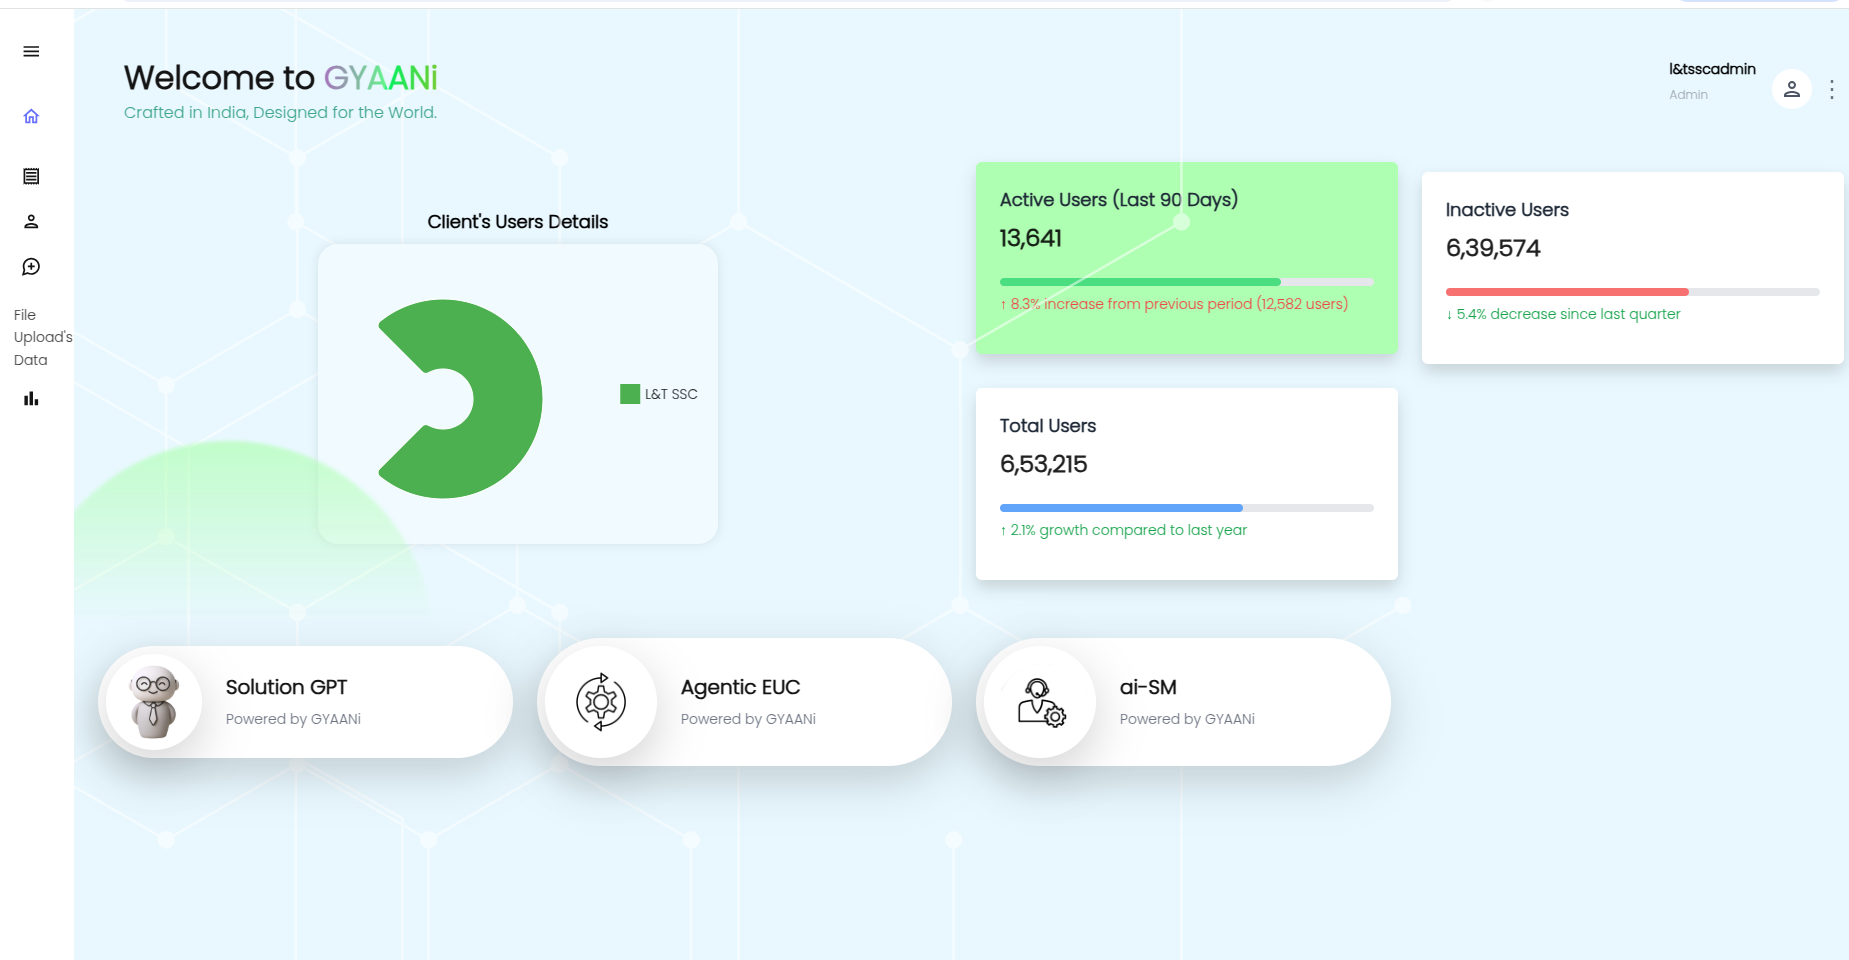Open the home dashboard icon in sidebar
Screen dimensions: 1849x960
(x=31, y=116)
